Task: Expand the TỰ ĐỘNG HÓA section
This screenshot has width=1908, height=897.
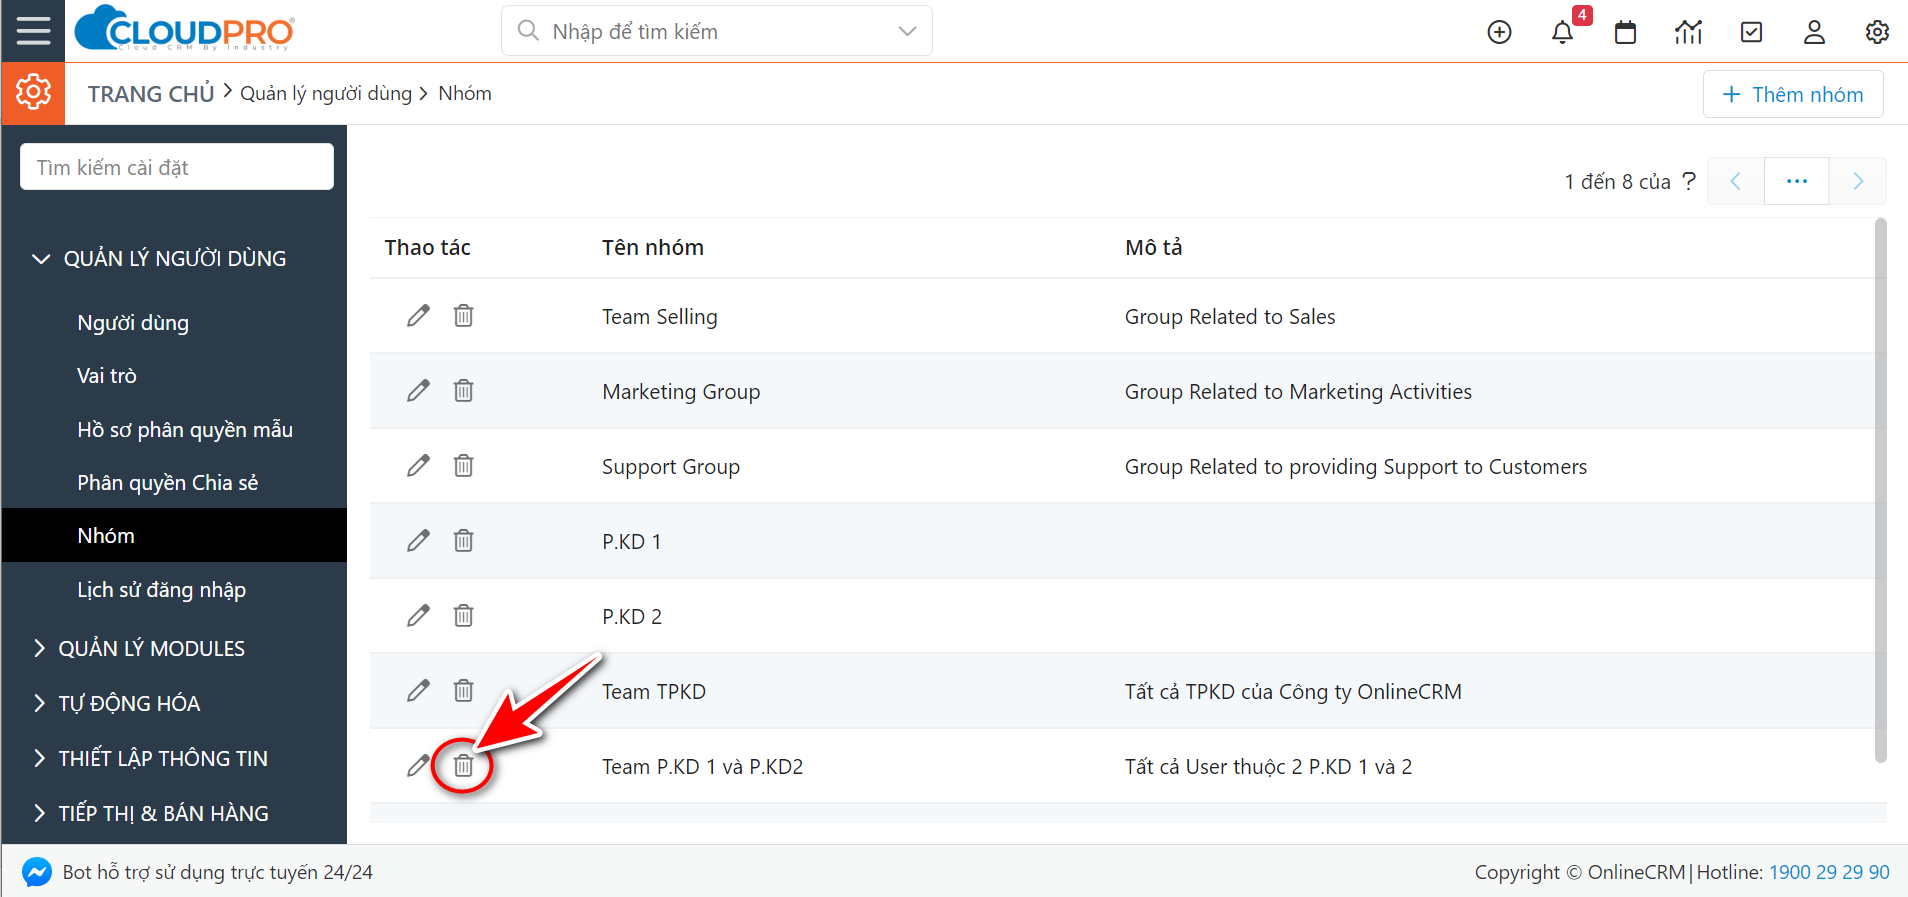Action: click(x=39, y=703)
